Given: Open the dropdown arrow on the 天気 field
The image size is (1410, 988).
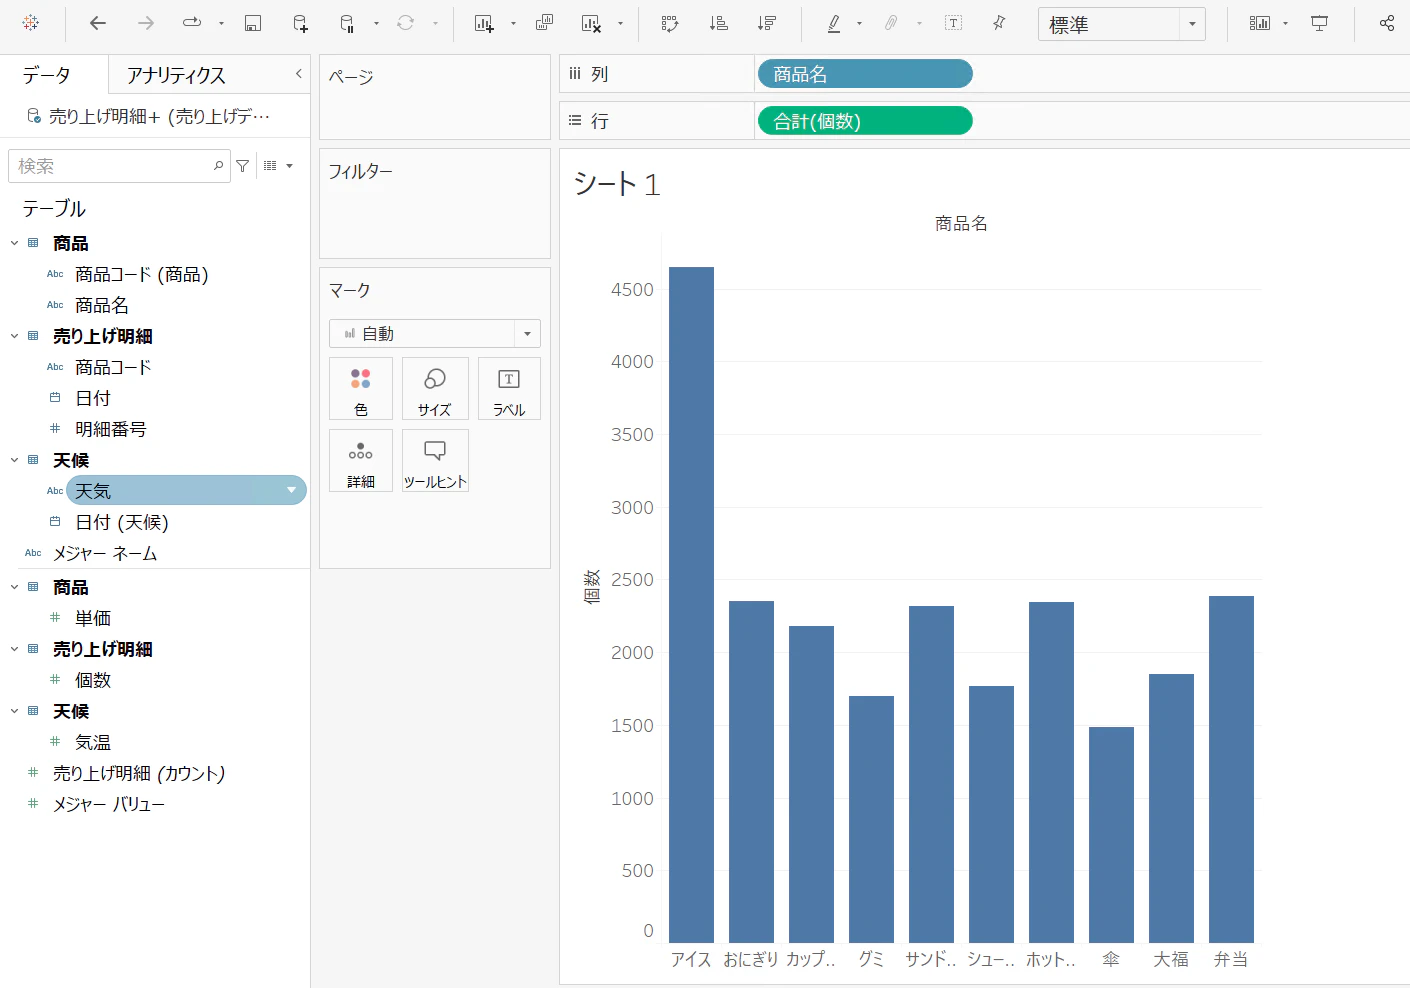Looking at the screenshot, I should pos(291,490).
